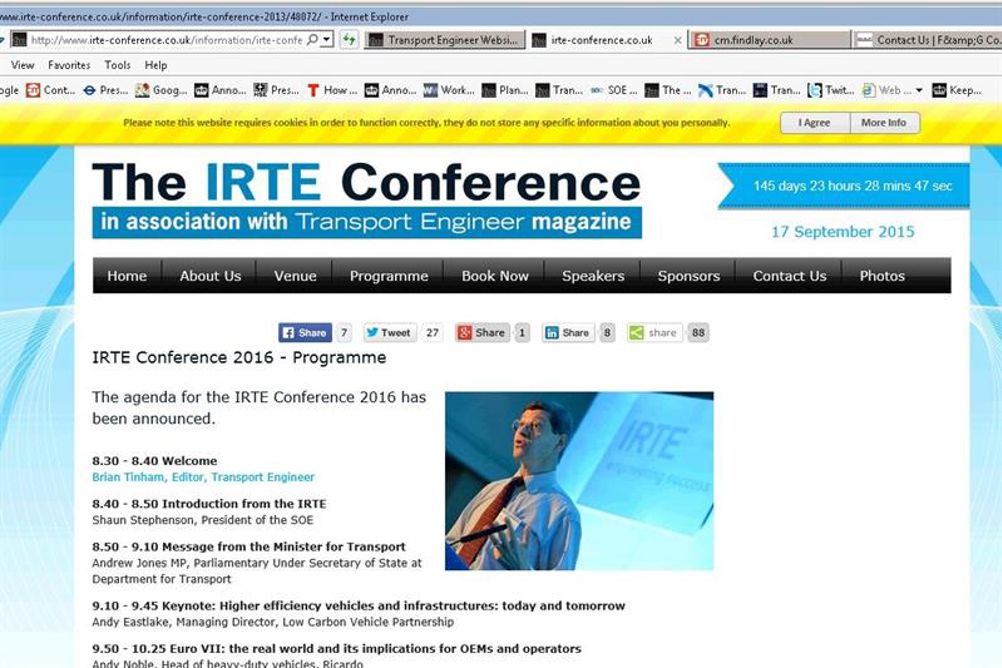Open the Work... Word document bookmark
The height and width of the screenshot is (668, 1002).
449,90
